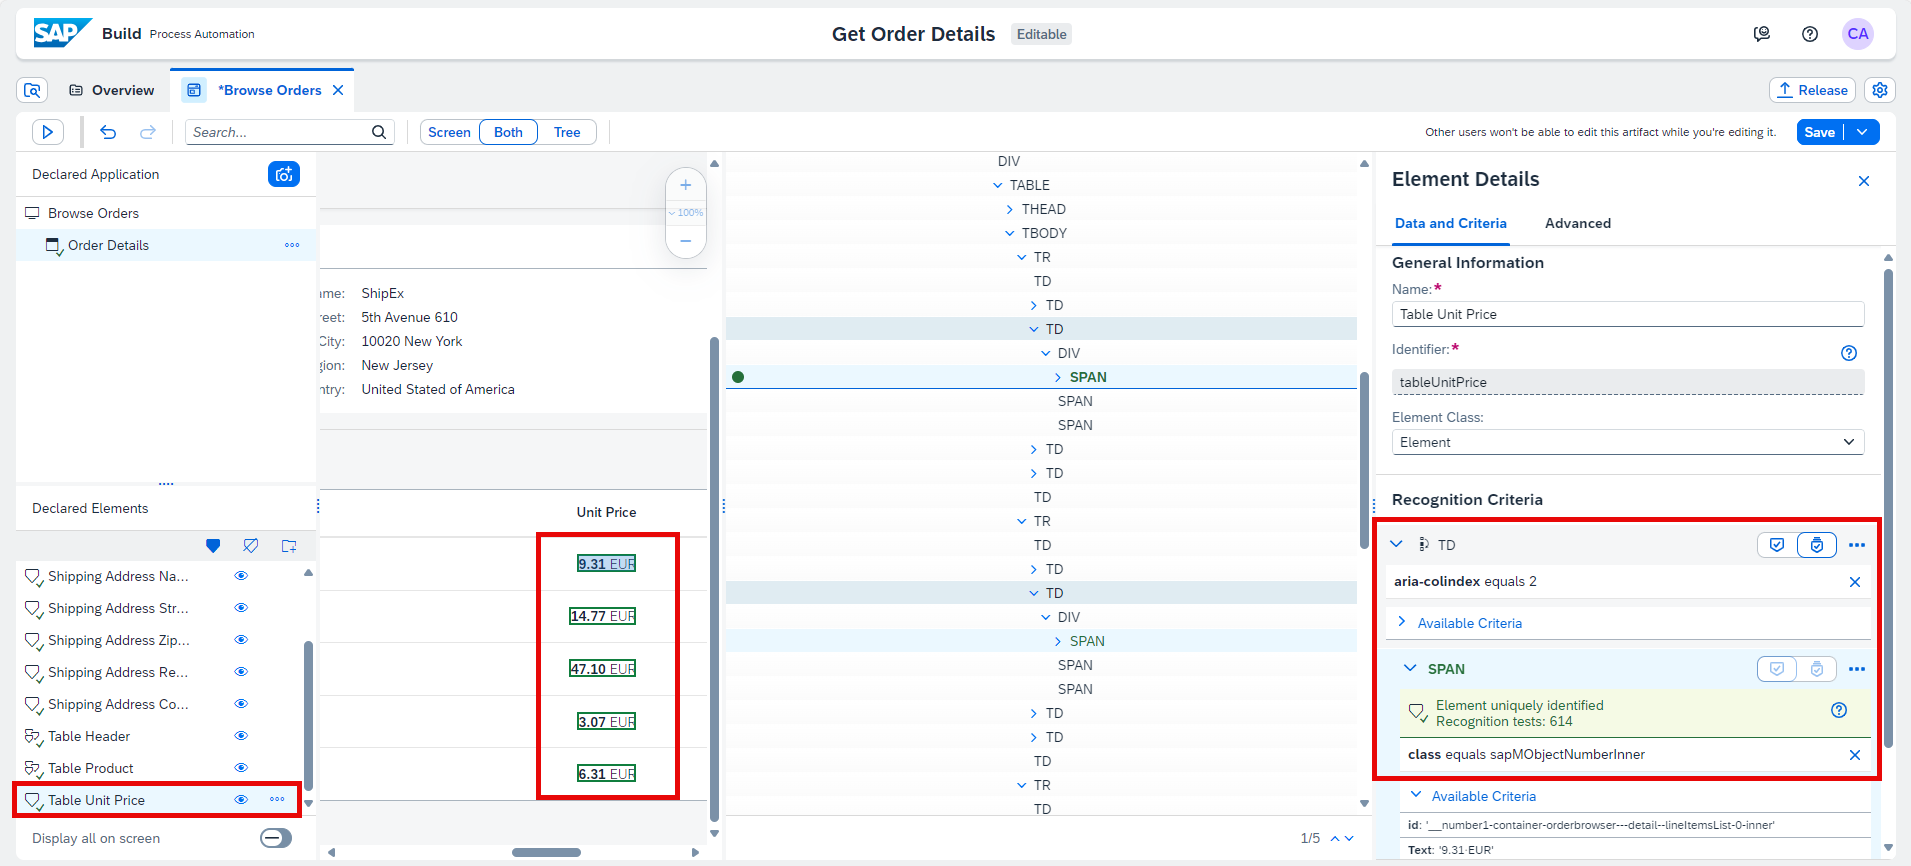The image size is (1911, 866).
Task: Select Browse Orders in Declared Application
Action: coord(93,213)
